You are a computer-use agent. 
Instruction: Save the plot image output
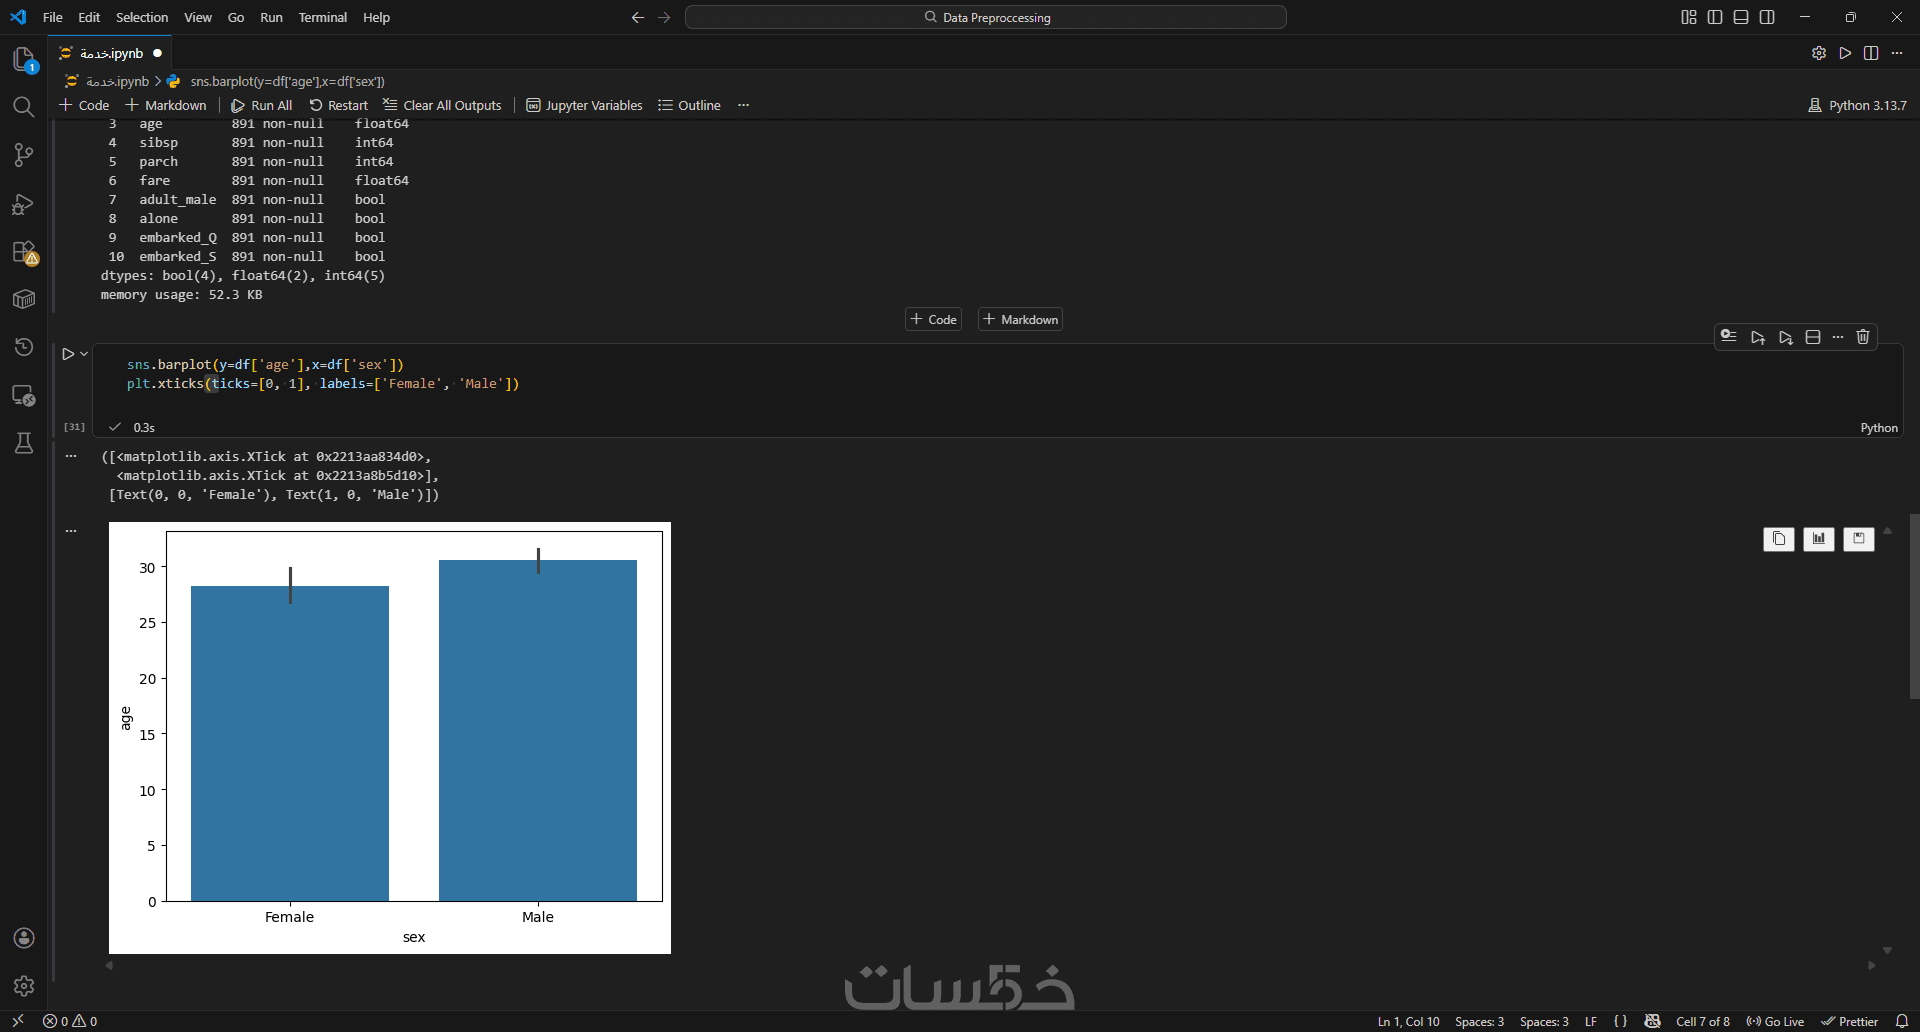[1859, 539]
